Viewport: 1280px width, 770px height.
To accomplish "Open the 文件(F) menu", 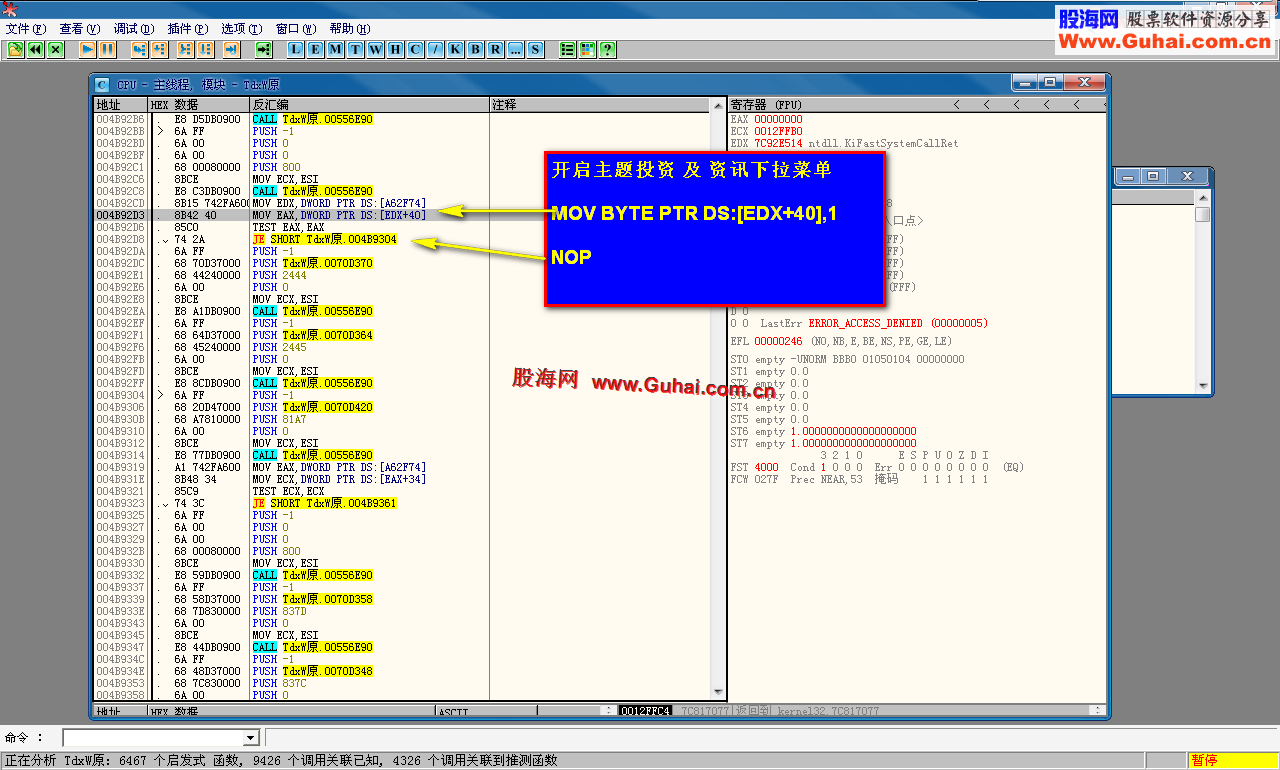I will (26, 29).
